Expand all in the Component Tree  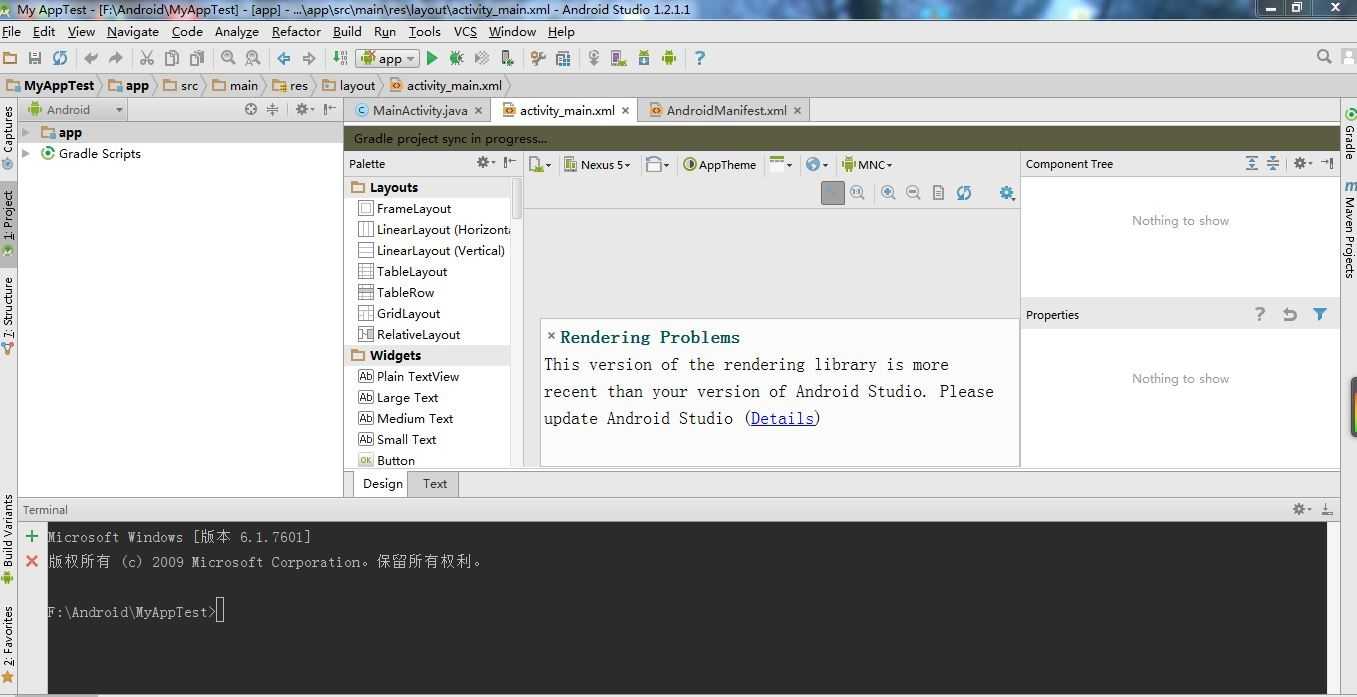[x=1251, y=163]
